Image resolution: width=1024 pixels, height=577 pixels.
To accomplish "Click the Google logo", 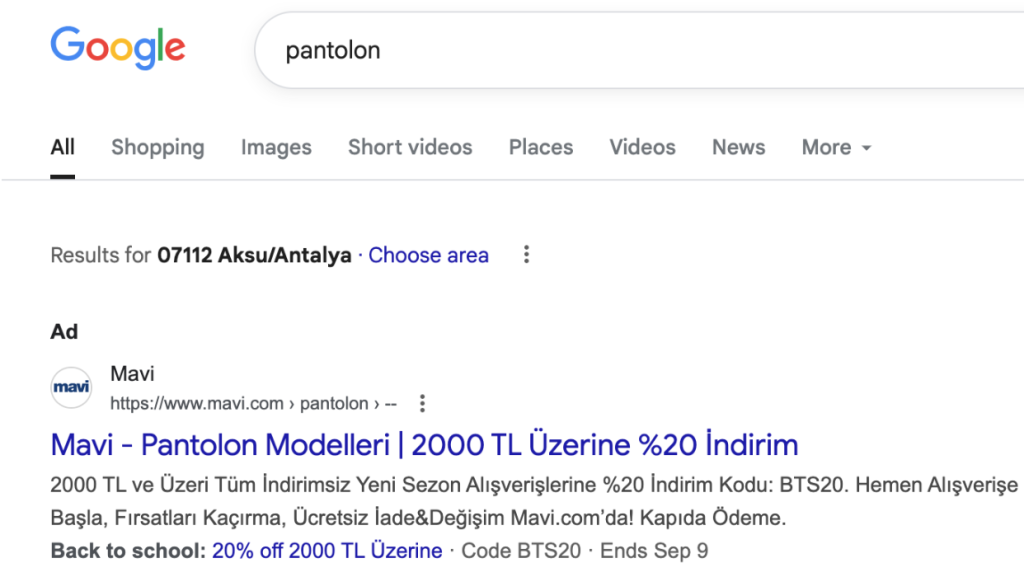I will [118, 48].
